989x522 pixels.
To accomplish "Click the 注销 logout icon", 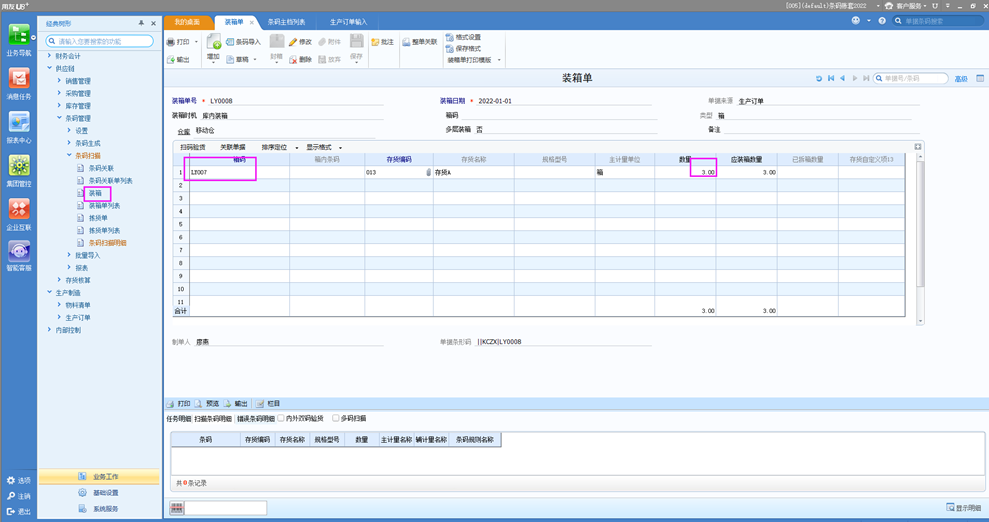I will pos(11,496).
